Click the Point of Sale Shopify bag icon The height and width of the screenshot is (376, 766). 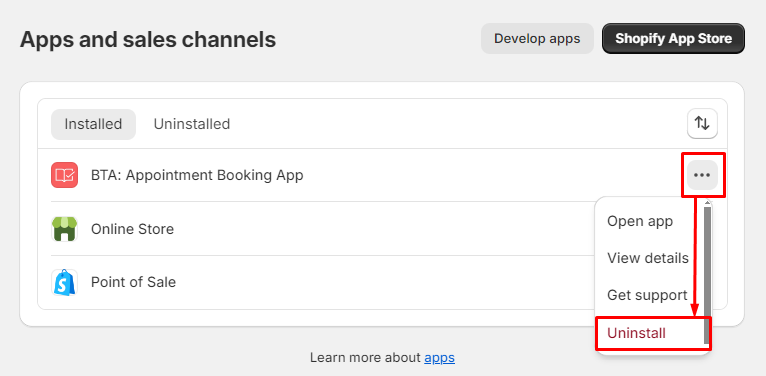(64, 282)
